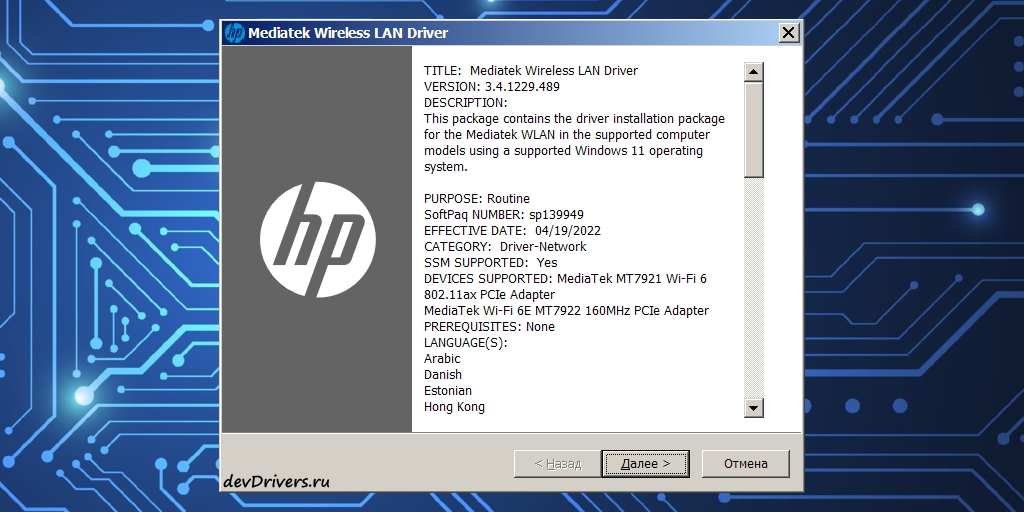Click the HP icon in the title bar

coord(234,32)
